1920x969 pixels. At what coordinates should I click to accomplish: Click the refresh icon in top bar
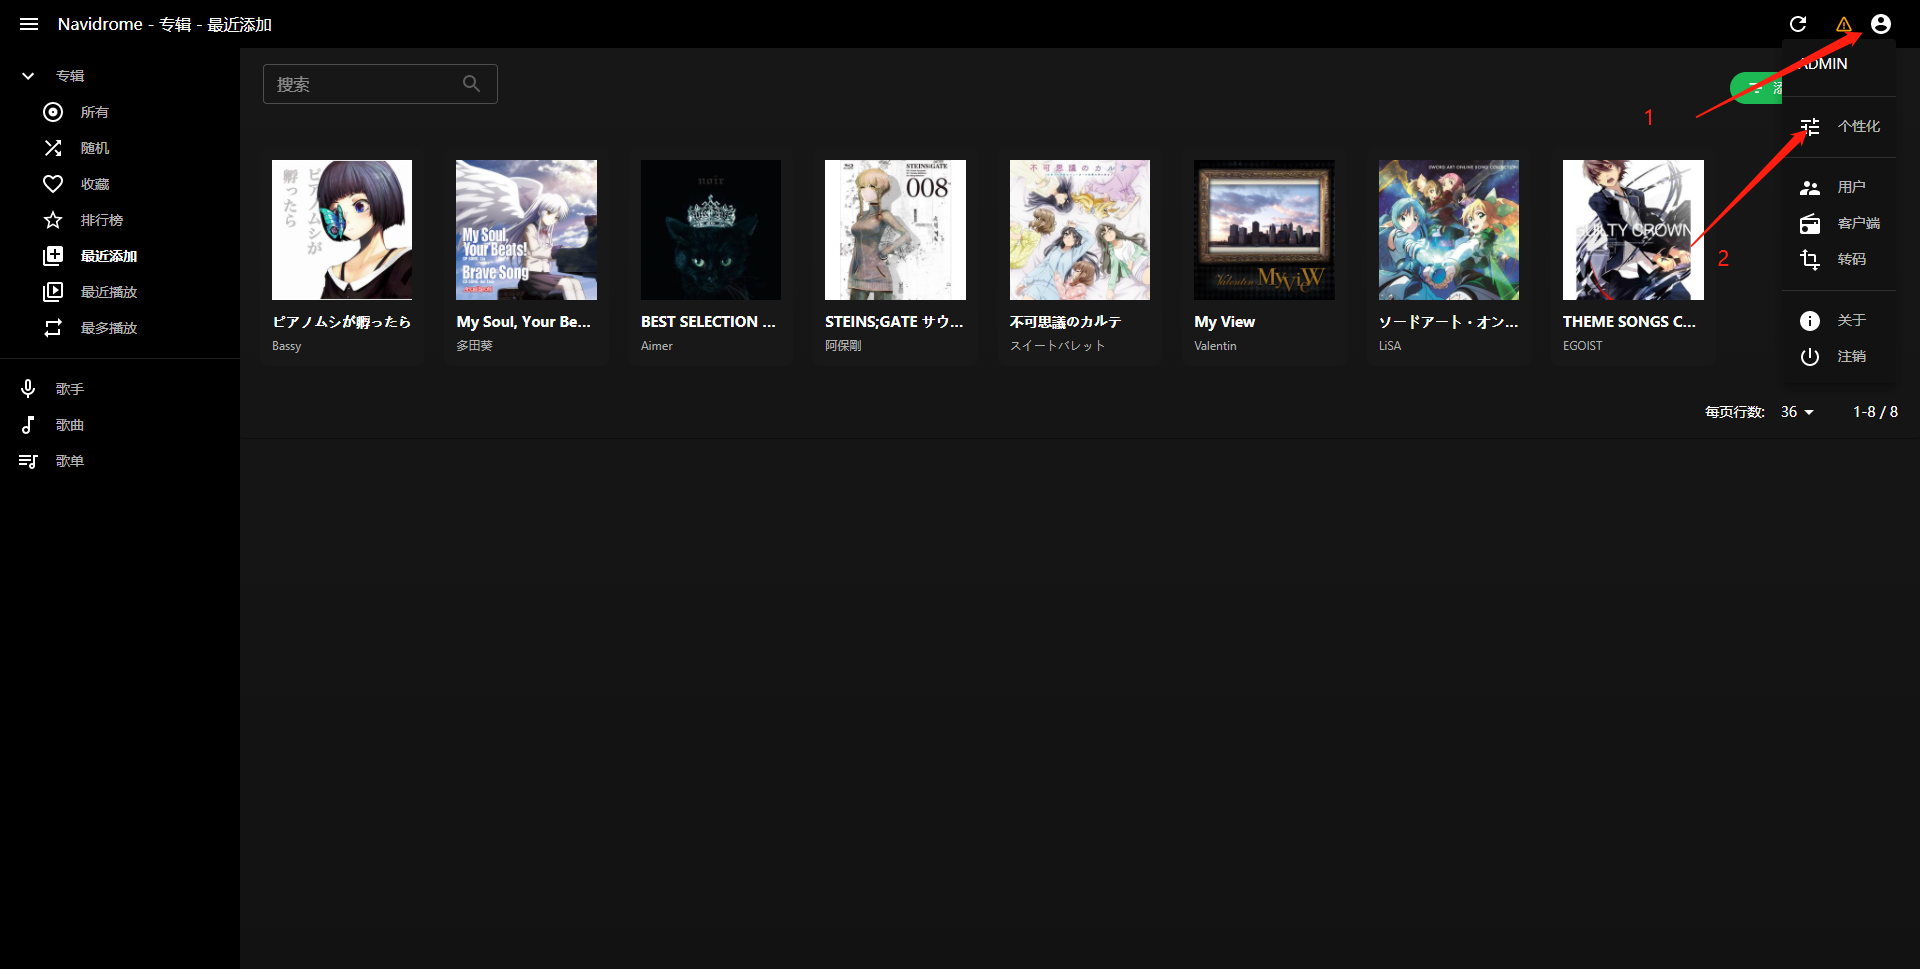[1798, 24]
